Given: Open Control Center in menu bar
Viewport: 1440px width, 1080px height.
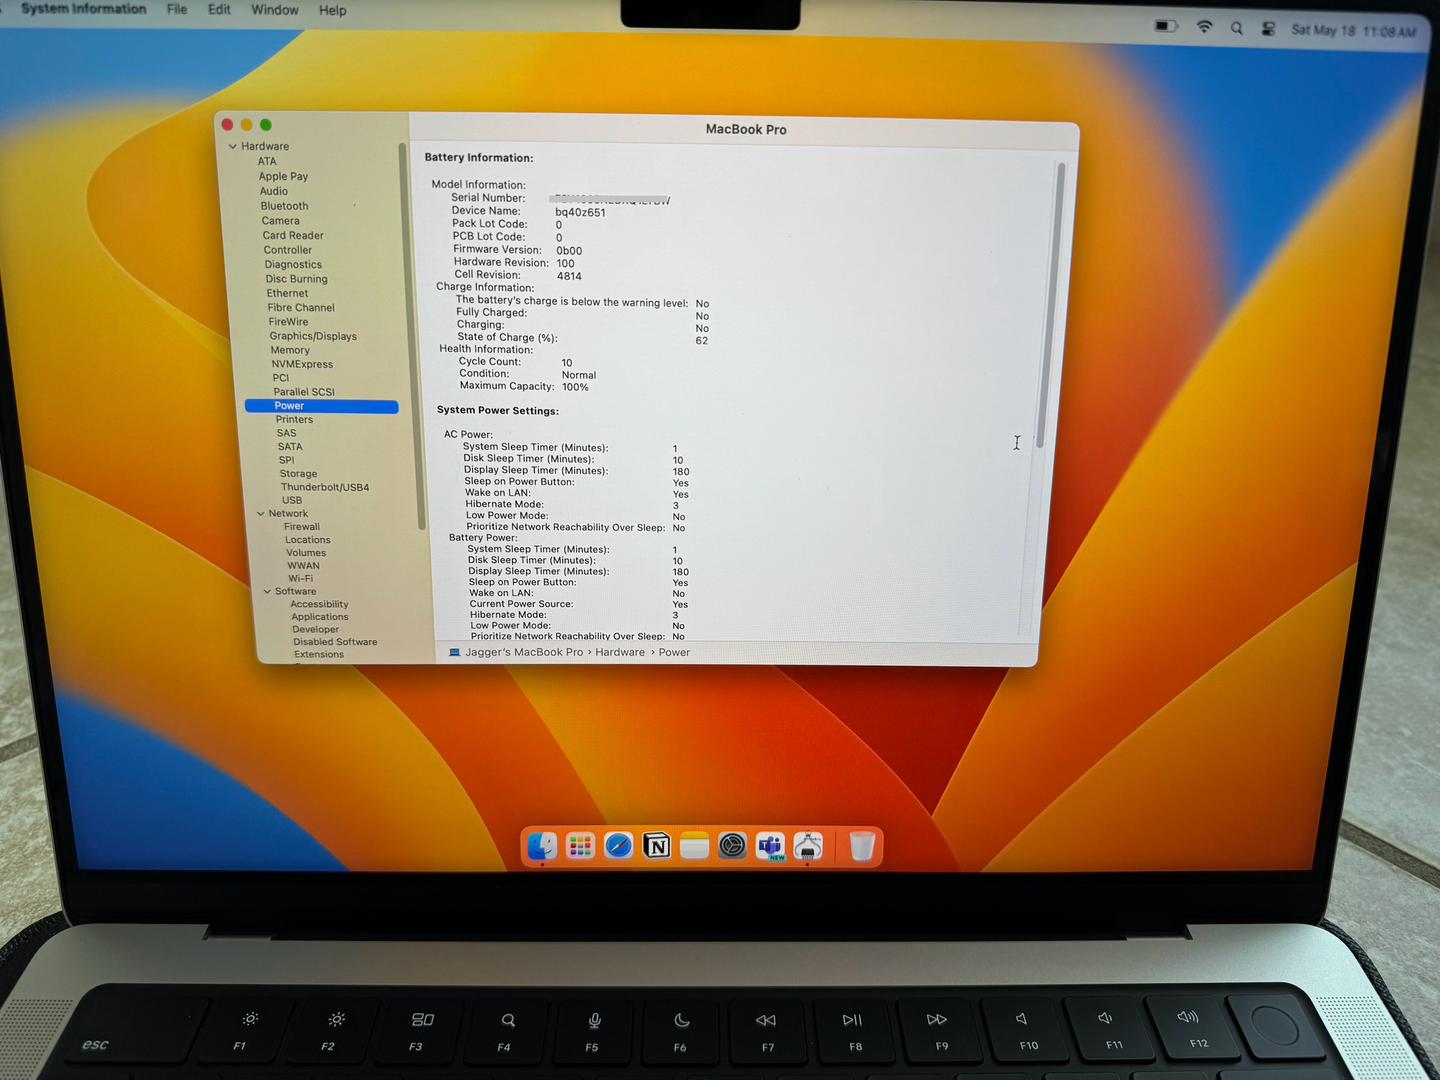Looking at the screenshot, I should tap(1268, 29).
